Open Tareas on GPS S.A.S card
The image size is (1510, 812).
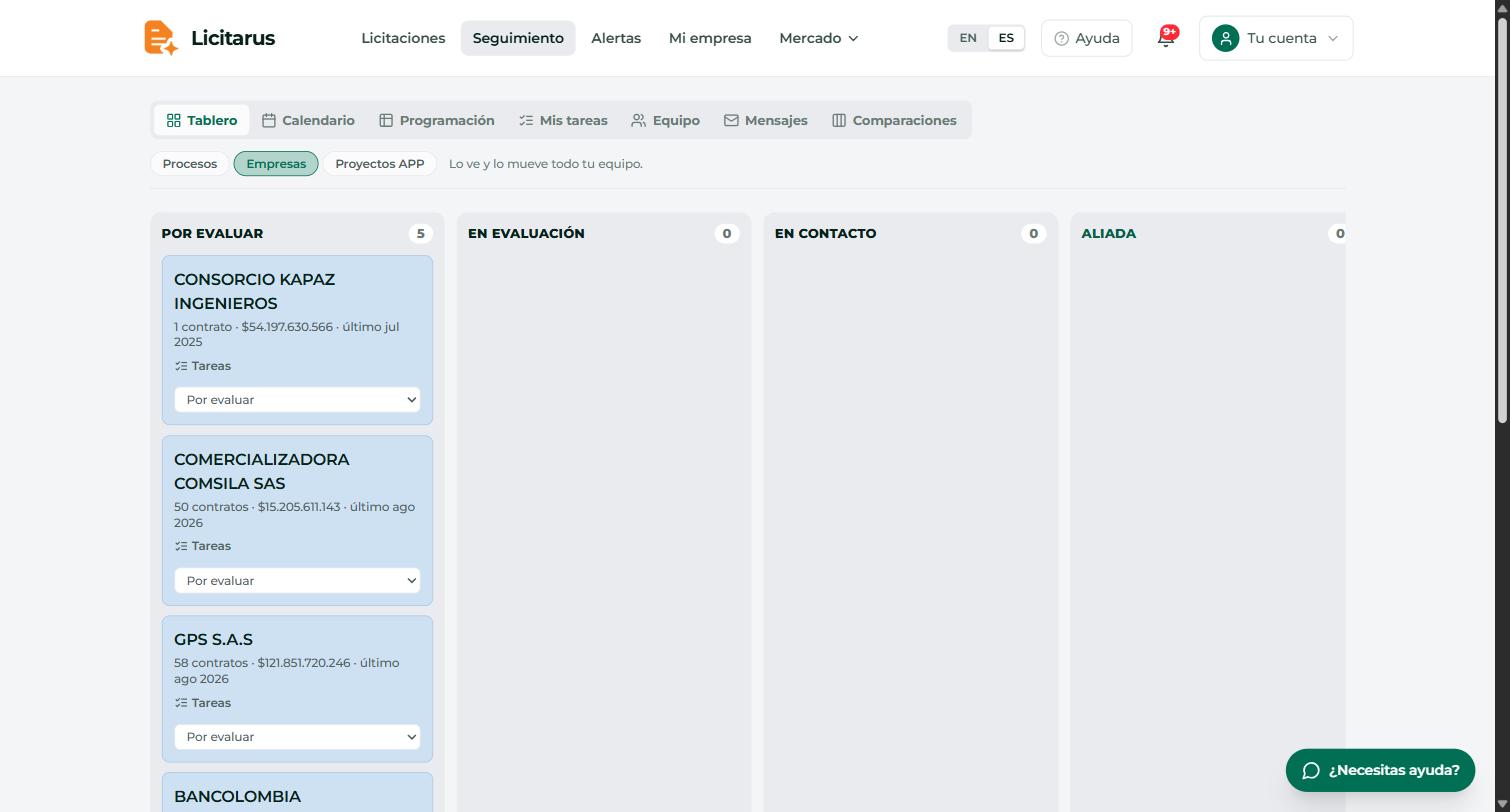tap(203, 703)
